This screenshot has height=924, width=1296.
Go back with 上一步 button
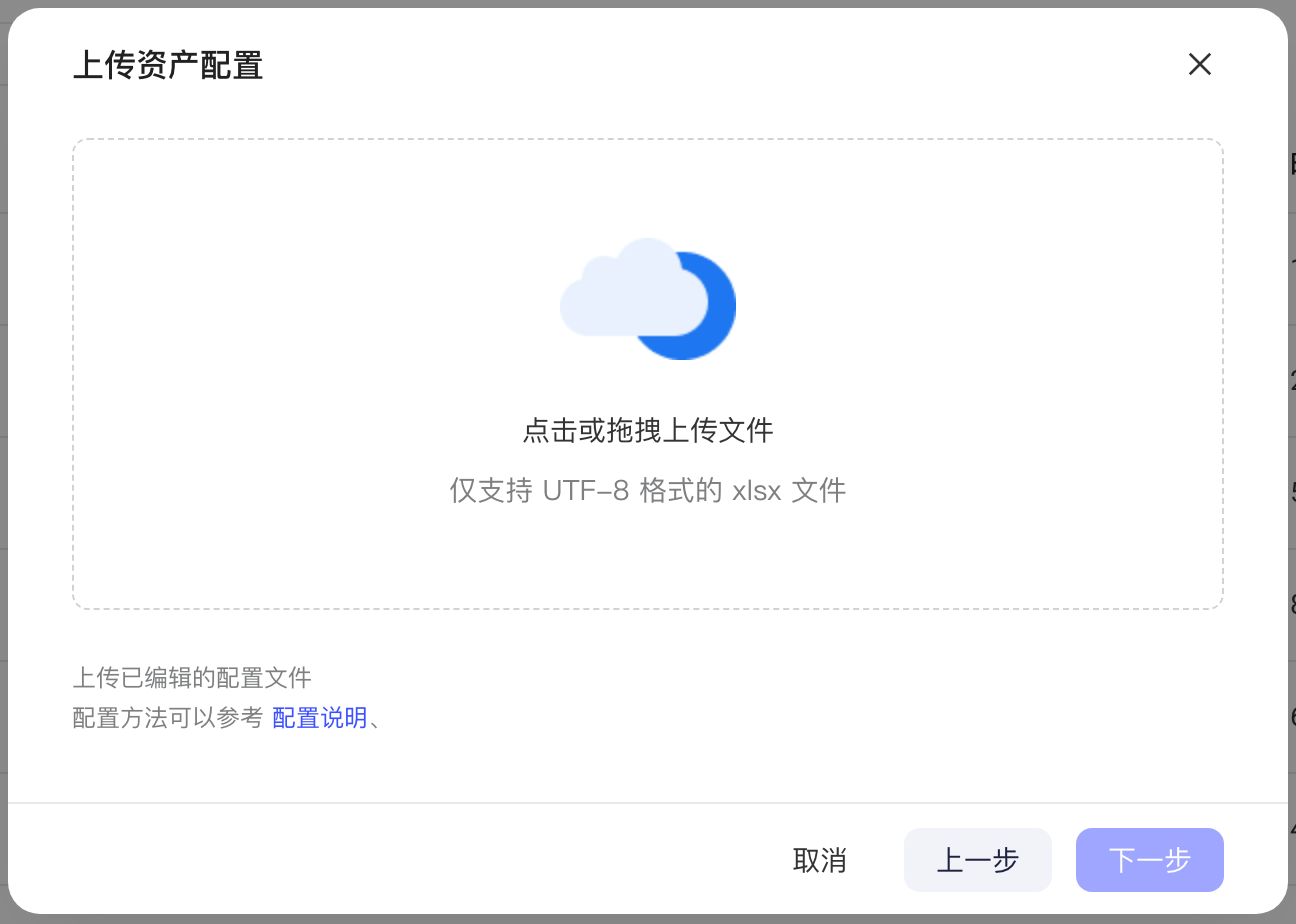(x=977, y=860)
